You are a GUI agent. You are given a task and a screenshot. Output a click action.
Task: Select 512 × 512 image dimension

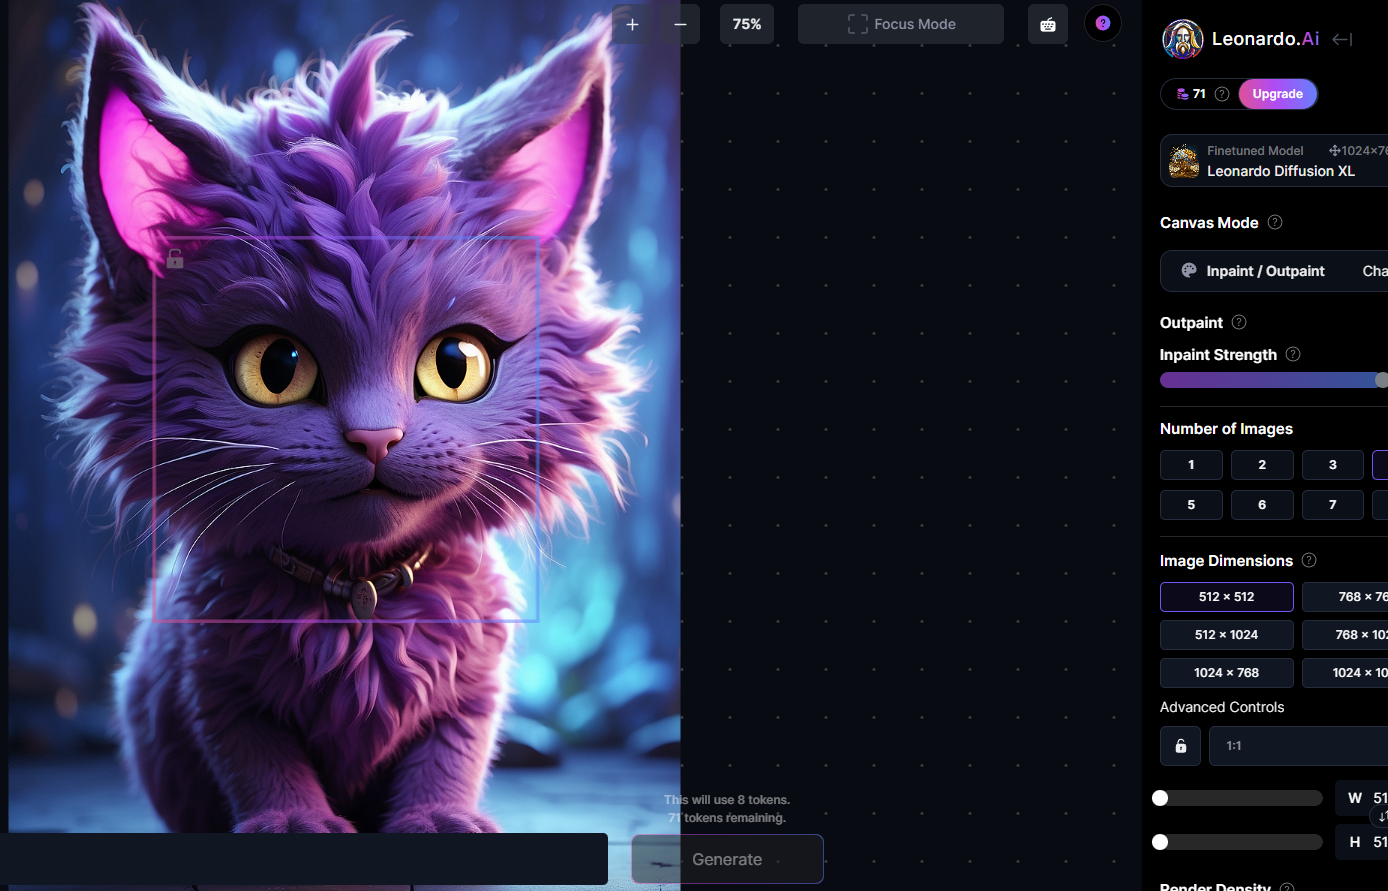(1227, 597)
